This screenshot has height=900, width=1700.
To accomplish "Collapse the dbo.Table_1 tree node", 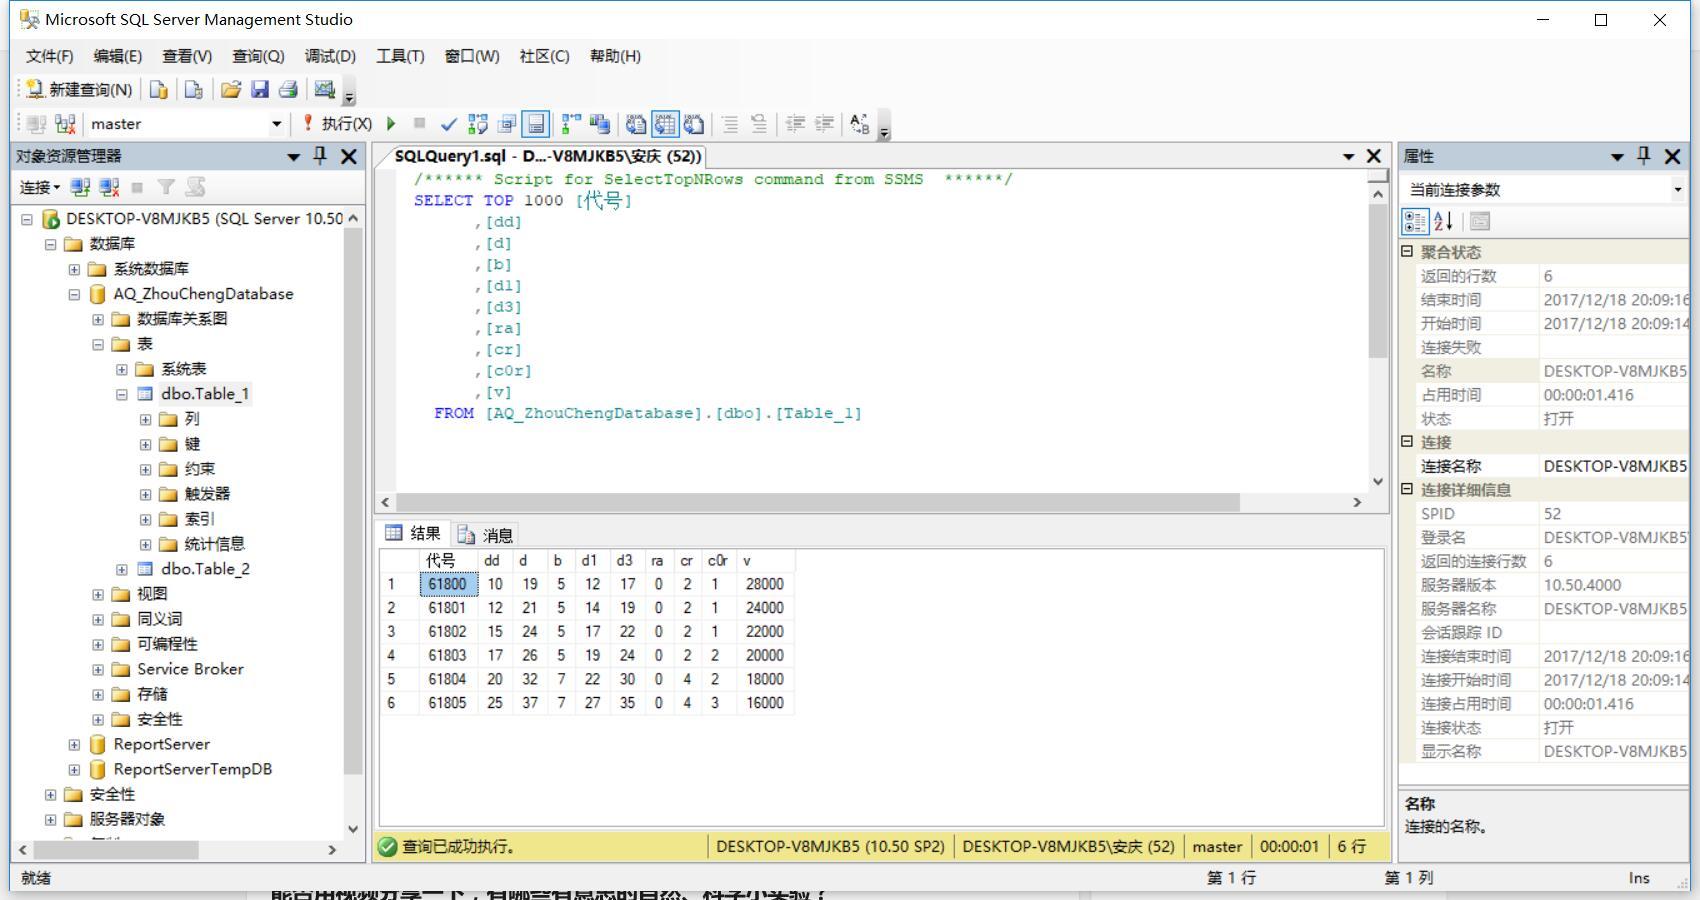I will pyautogui.click(x=122, y=393).
